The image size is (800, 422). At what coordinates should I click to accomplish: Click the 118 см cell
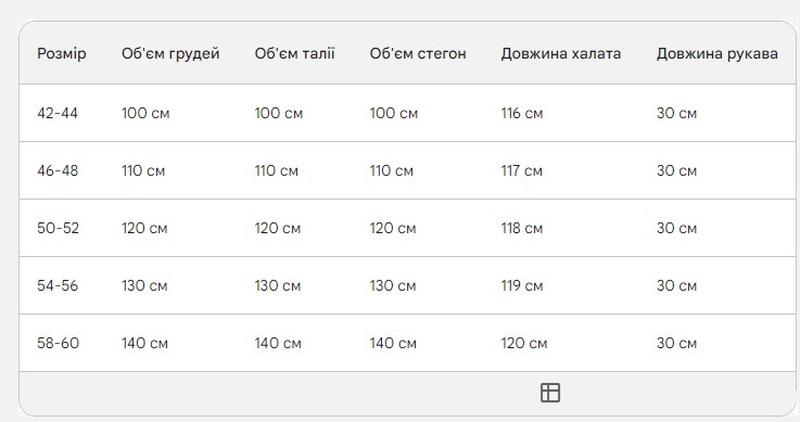(x=522, y=228)
